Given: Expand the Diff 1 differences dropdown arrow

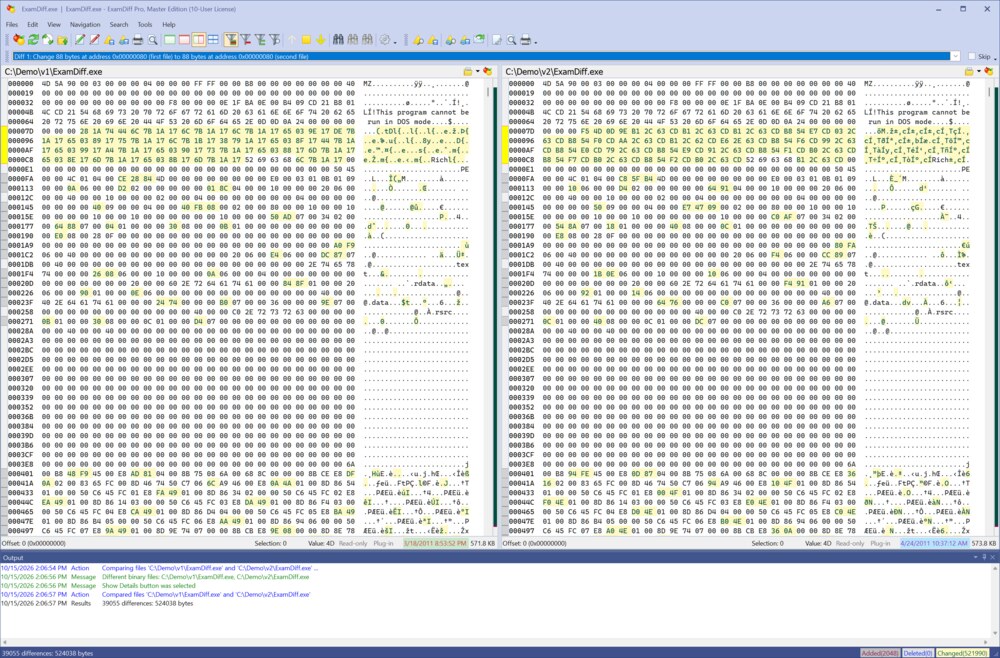Looking at the screenshot, I should [955, 56].
